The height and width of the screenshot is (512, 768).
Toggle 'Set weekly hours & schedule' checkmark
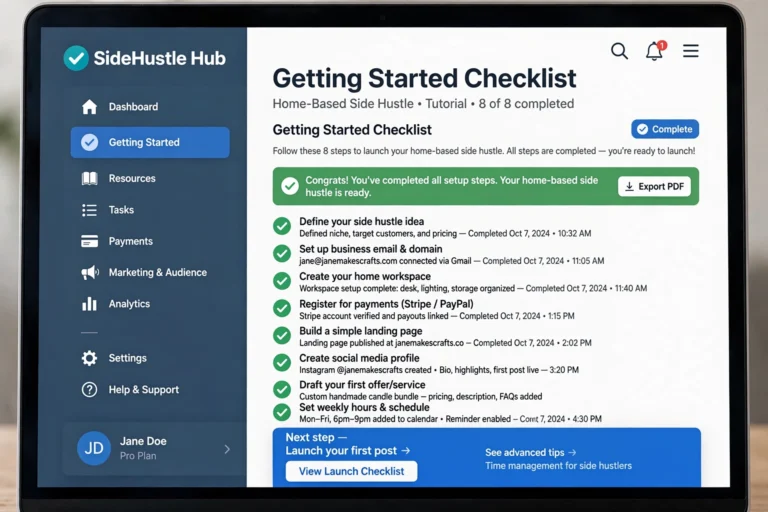pyautogui.click(x=282, y=412)
